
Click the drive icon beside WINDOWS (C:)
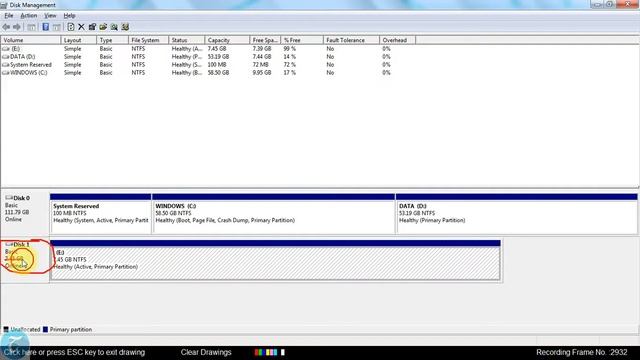tap(6, 73)
